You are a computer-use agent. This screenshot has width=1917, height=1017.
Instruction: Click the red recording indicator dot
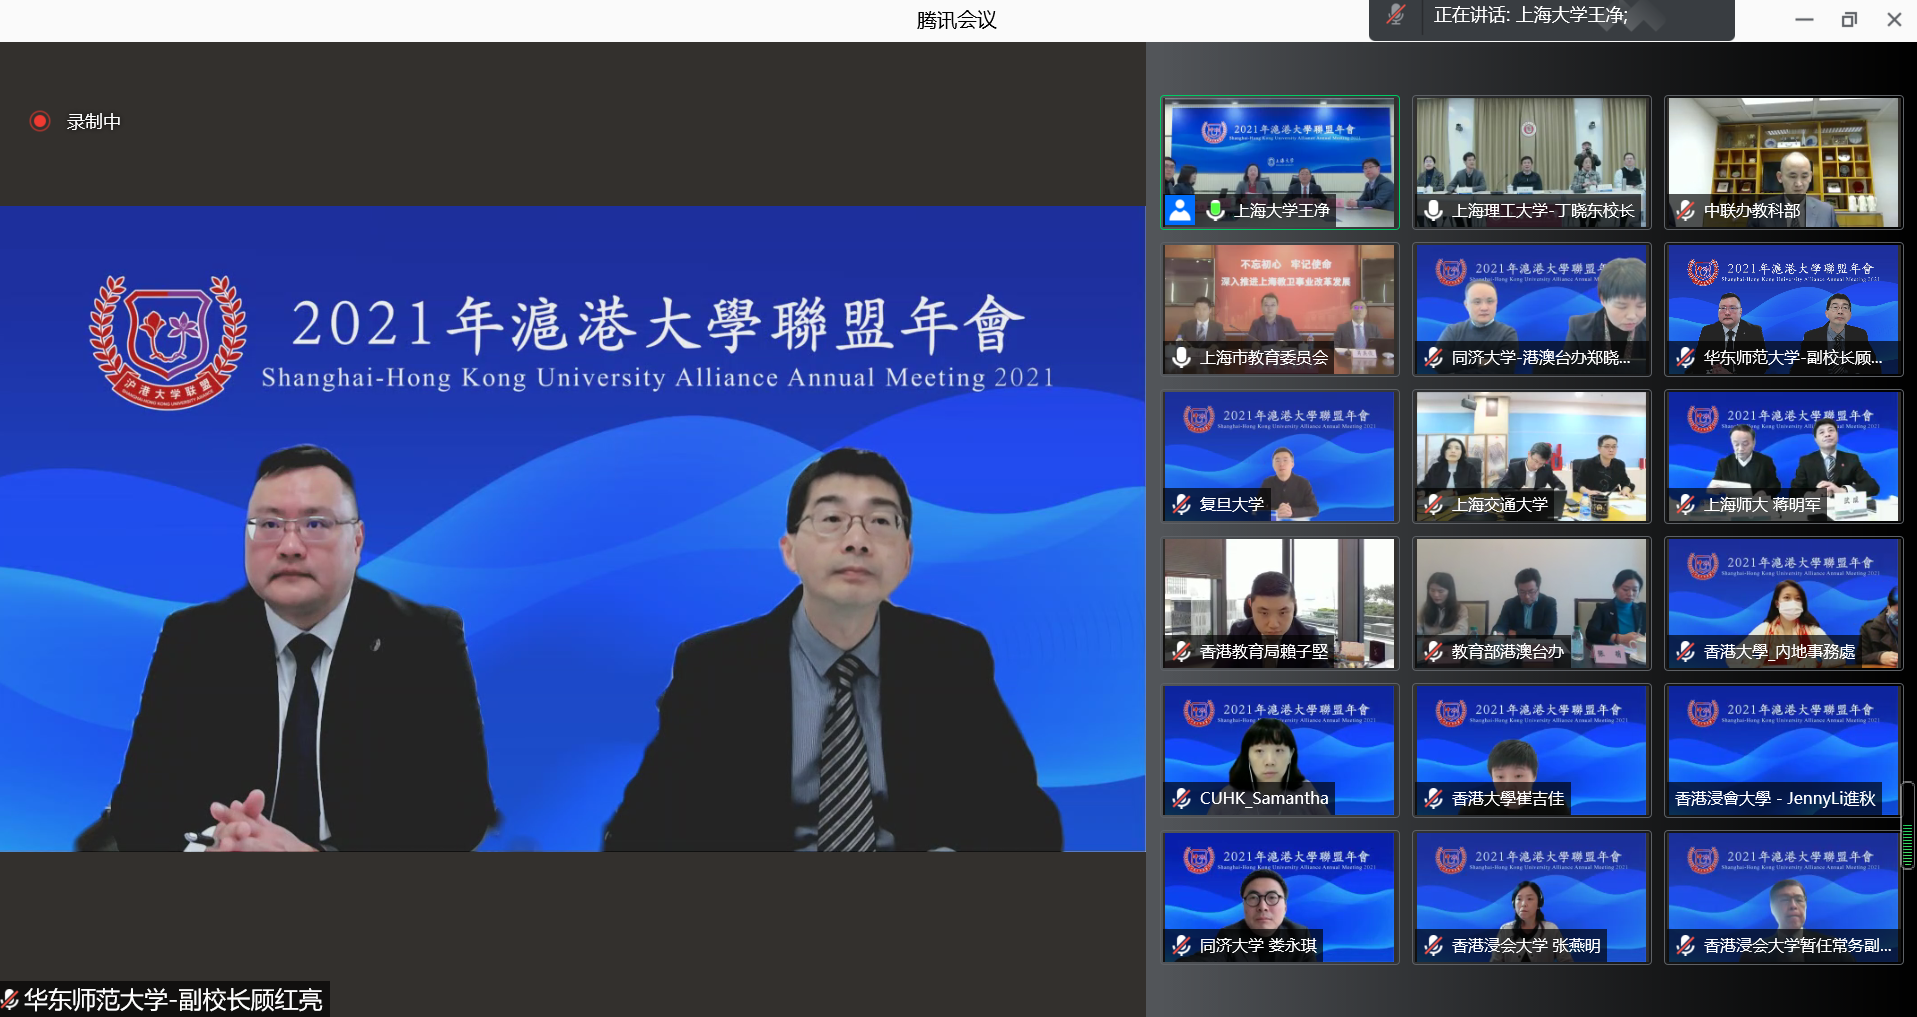[x=40, y=121]
